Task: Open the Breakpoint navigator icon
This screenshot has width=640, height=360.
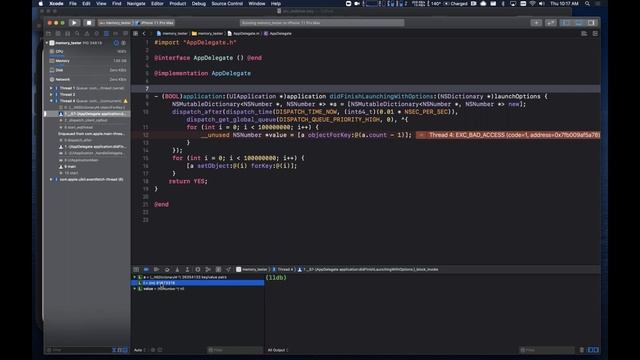Action: pos(116,33)
